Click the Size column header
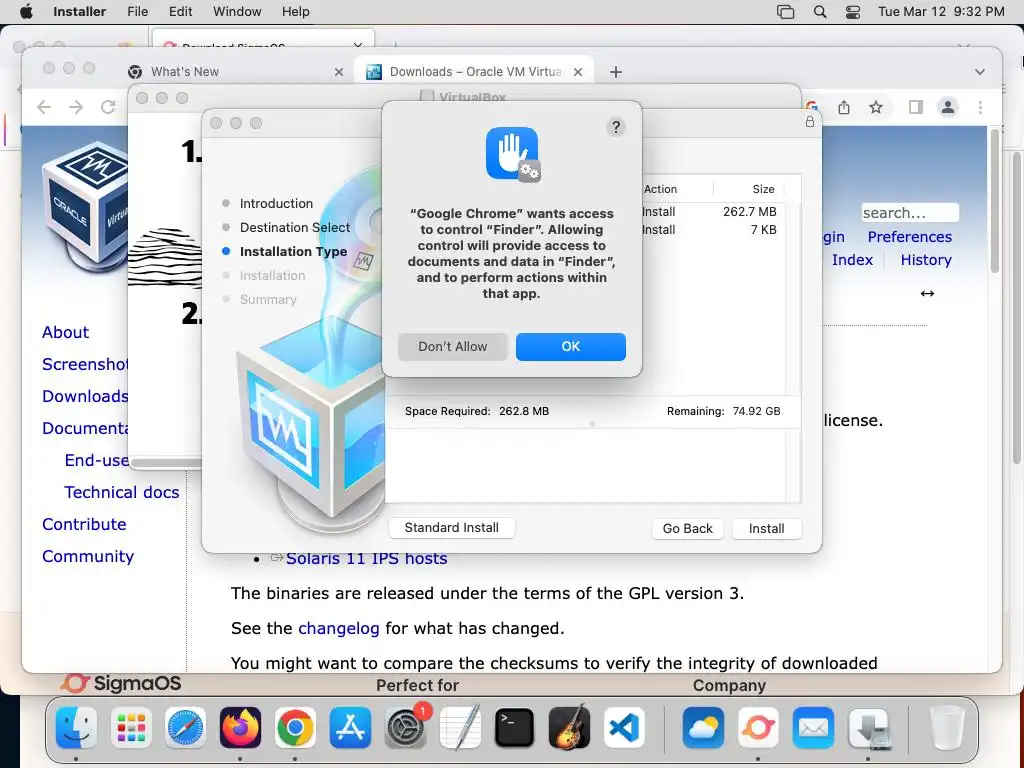Viewport: 1024px width, 768px height. [x=763, y=189]
